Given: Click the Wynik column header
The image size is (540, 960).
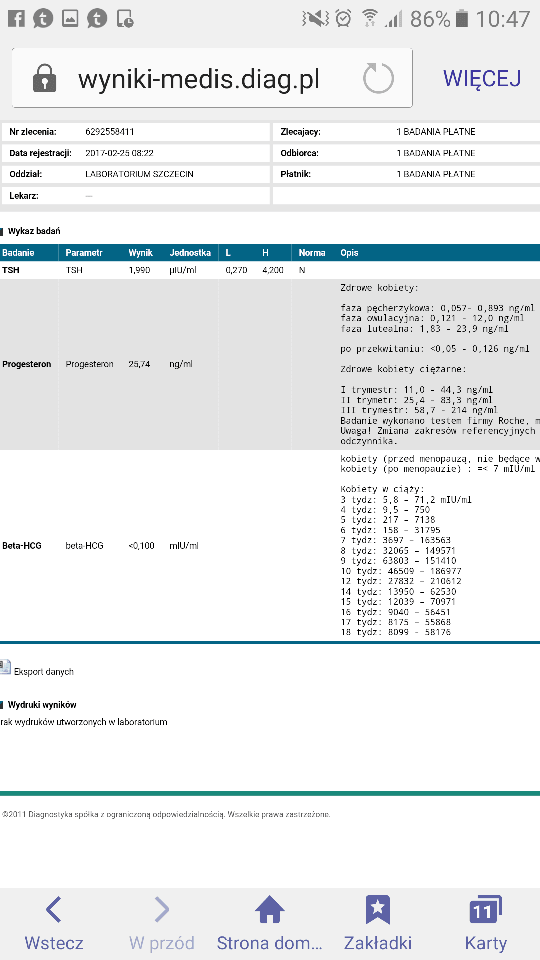Looking at the screenshot, I should click(140, 253).
